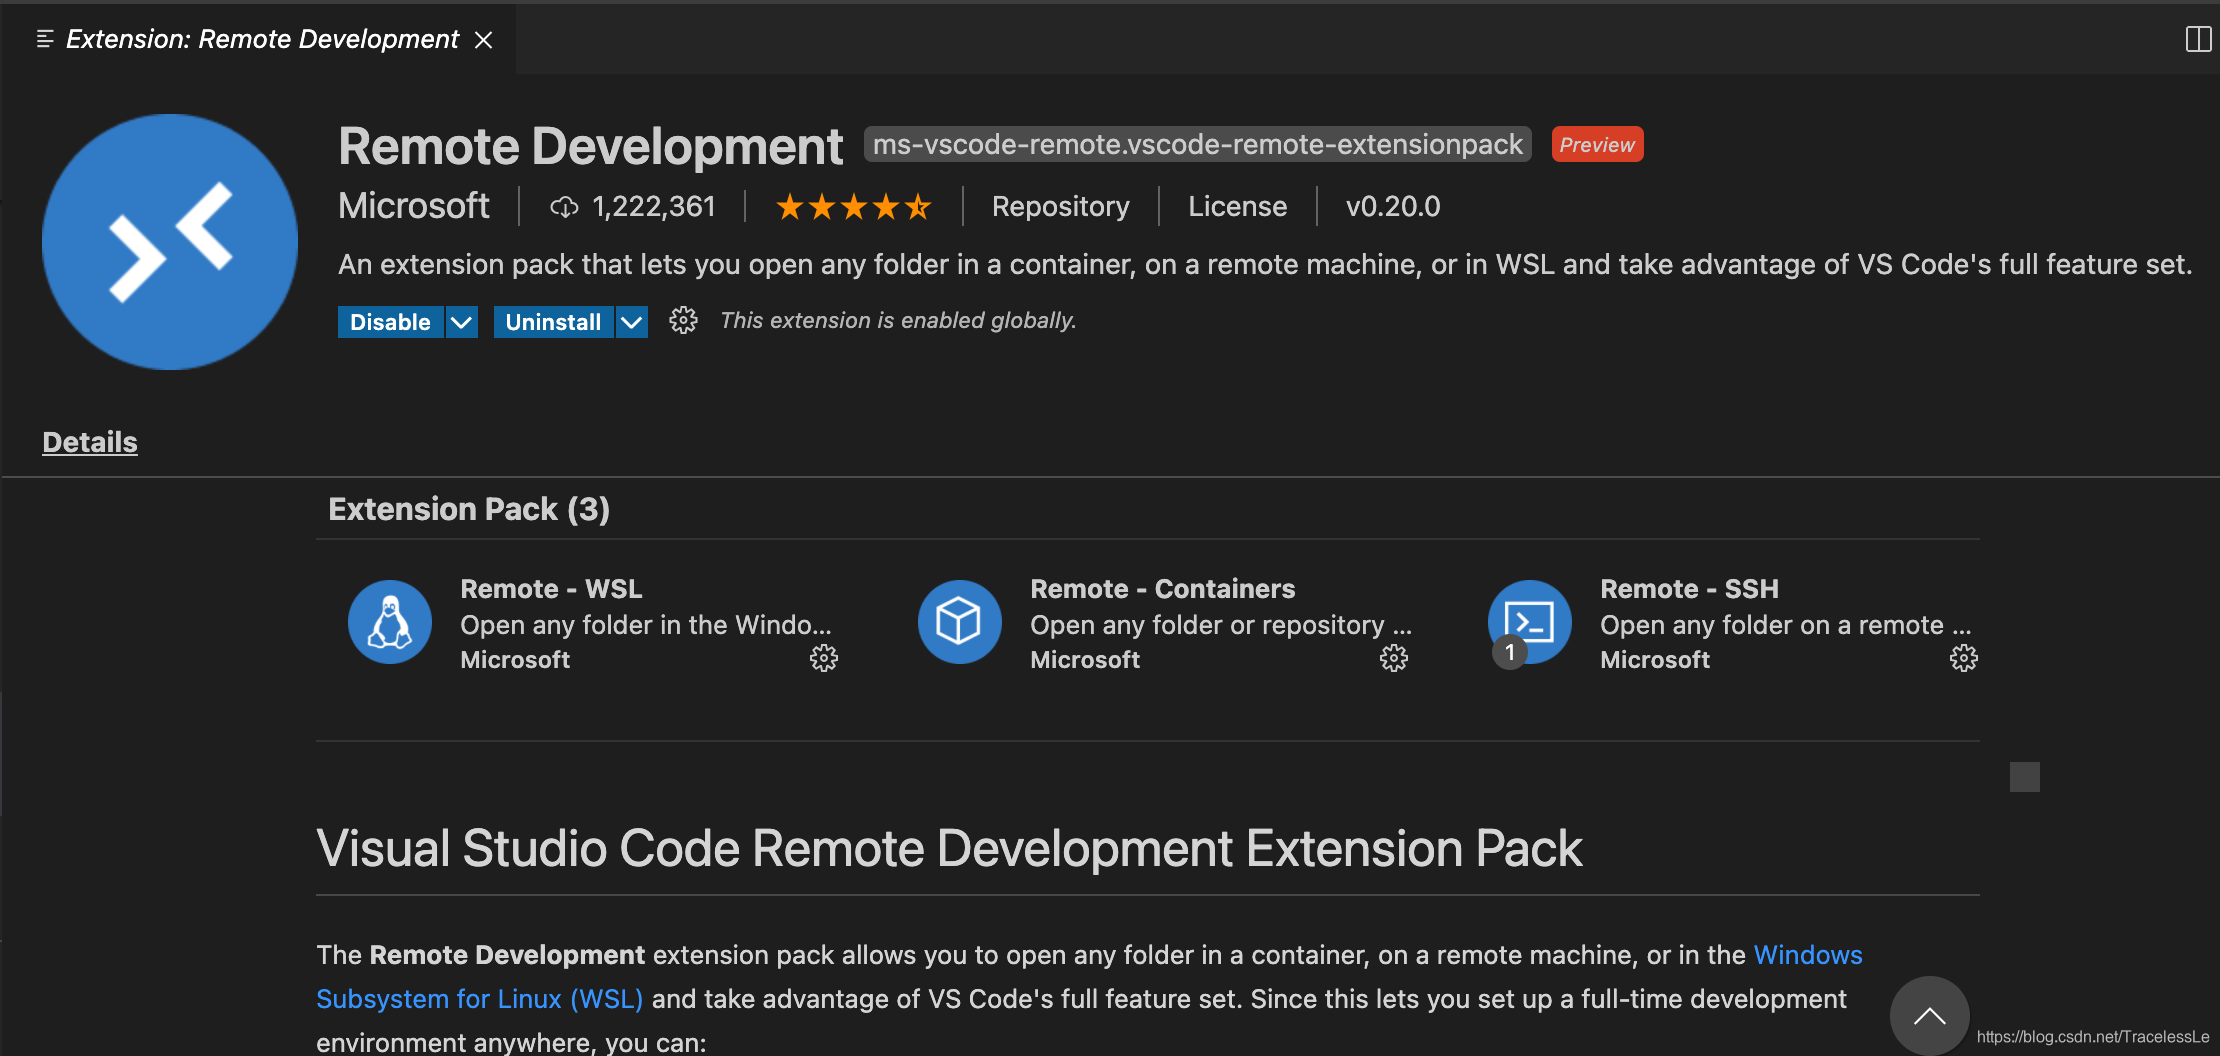
Task: Open the manage gear next to Uninstall
Action: pos(683,320)
